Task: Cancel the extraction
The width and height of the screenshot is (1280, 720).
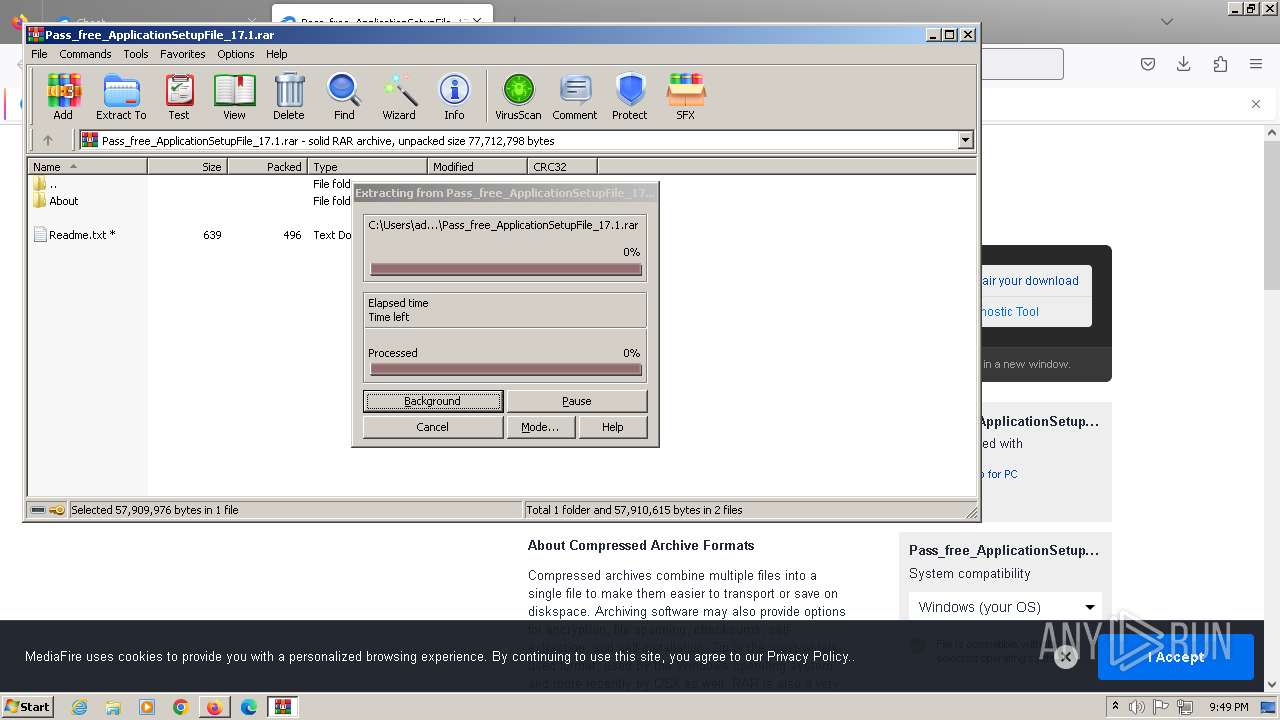Action: pyautogui.click(x=433, y=427)
